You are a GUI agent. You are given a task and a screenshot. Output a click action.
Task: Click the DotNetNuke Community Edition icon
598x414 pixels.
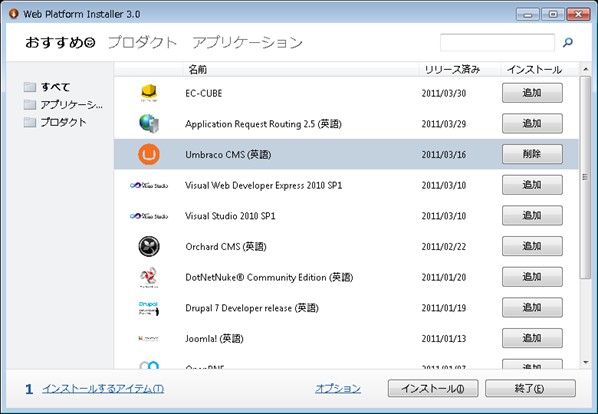pyautogui.click(x=149, y=277)
